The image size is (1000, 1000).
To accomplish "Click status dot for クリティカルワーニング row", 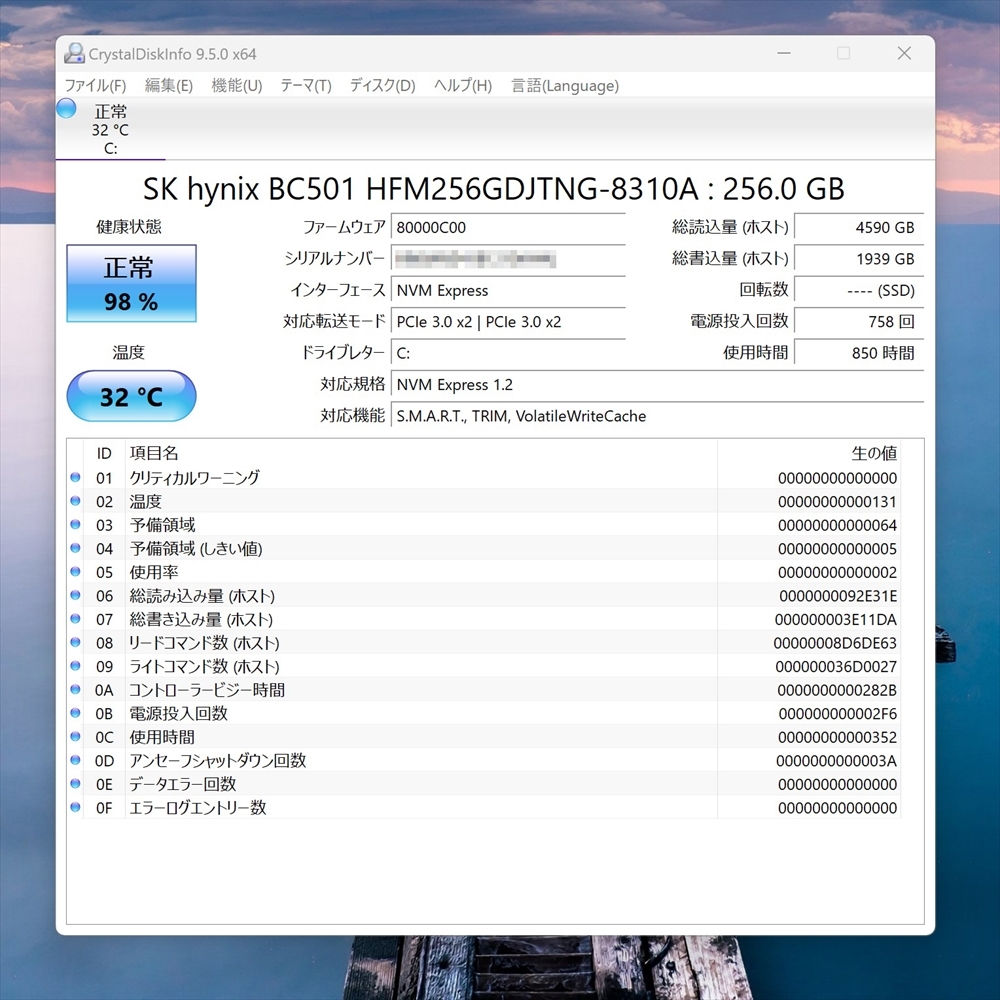I will tap(75, 477).
